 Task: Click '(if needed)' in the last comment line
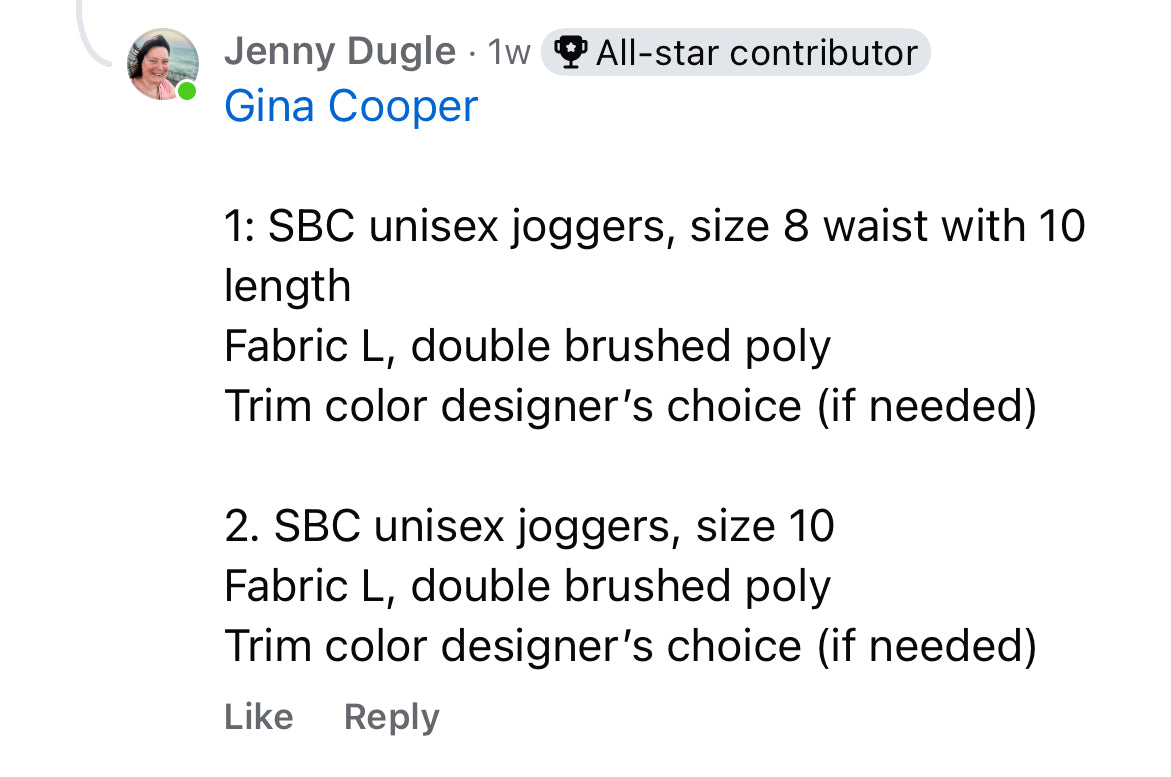926,646
